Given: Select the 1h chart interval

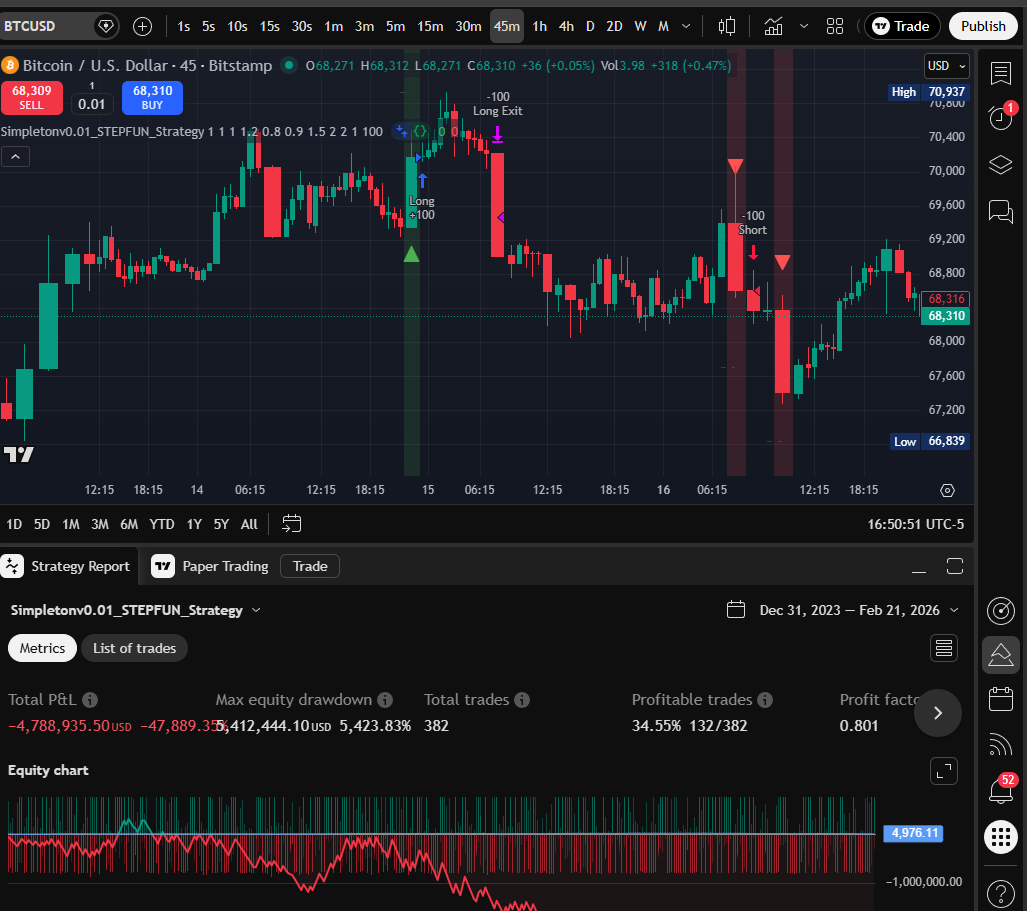Looking at the screenshot, I should point(540,26).
